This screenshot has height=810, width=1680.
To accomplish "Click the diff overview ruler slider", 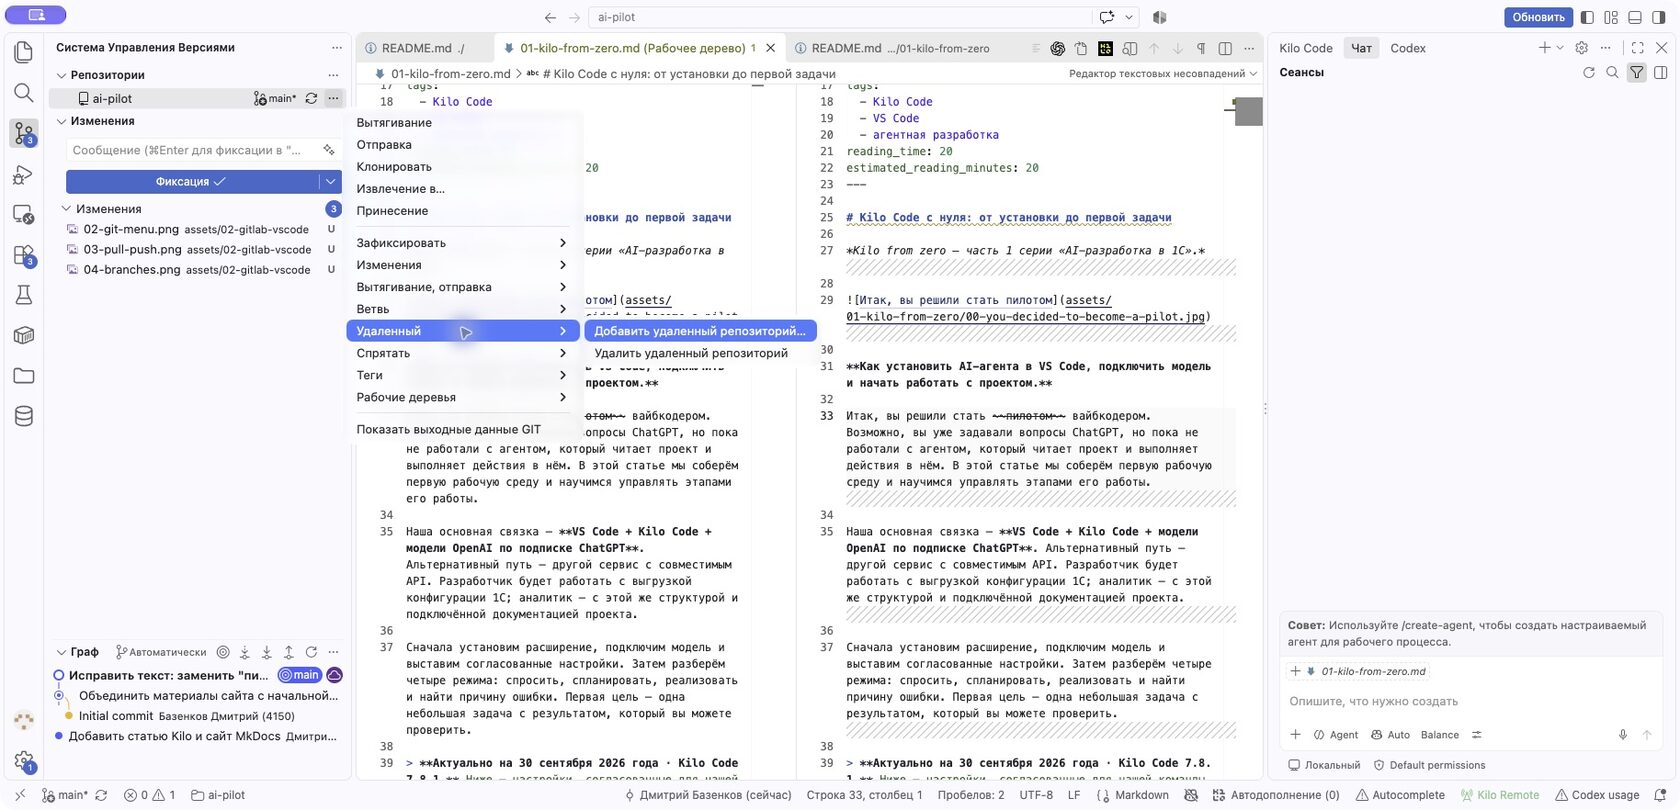I will pos(1249,110).
